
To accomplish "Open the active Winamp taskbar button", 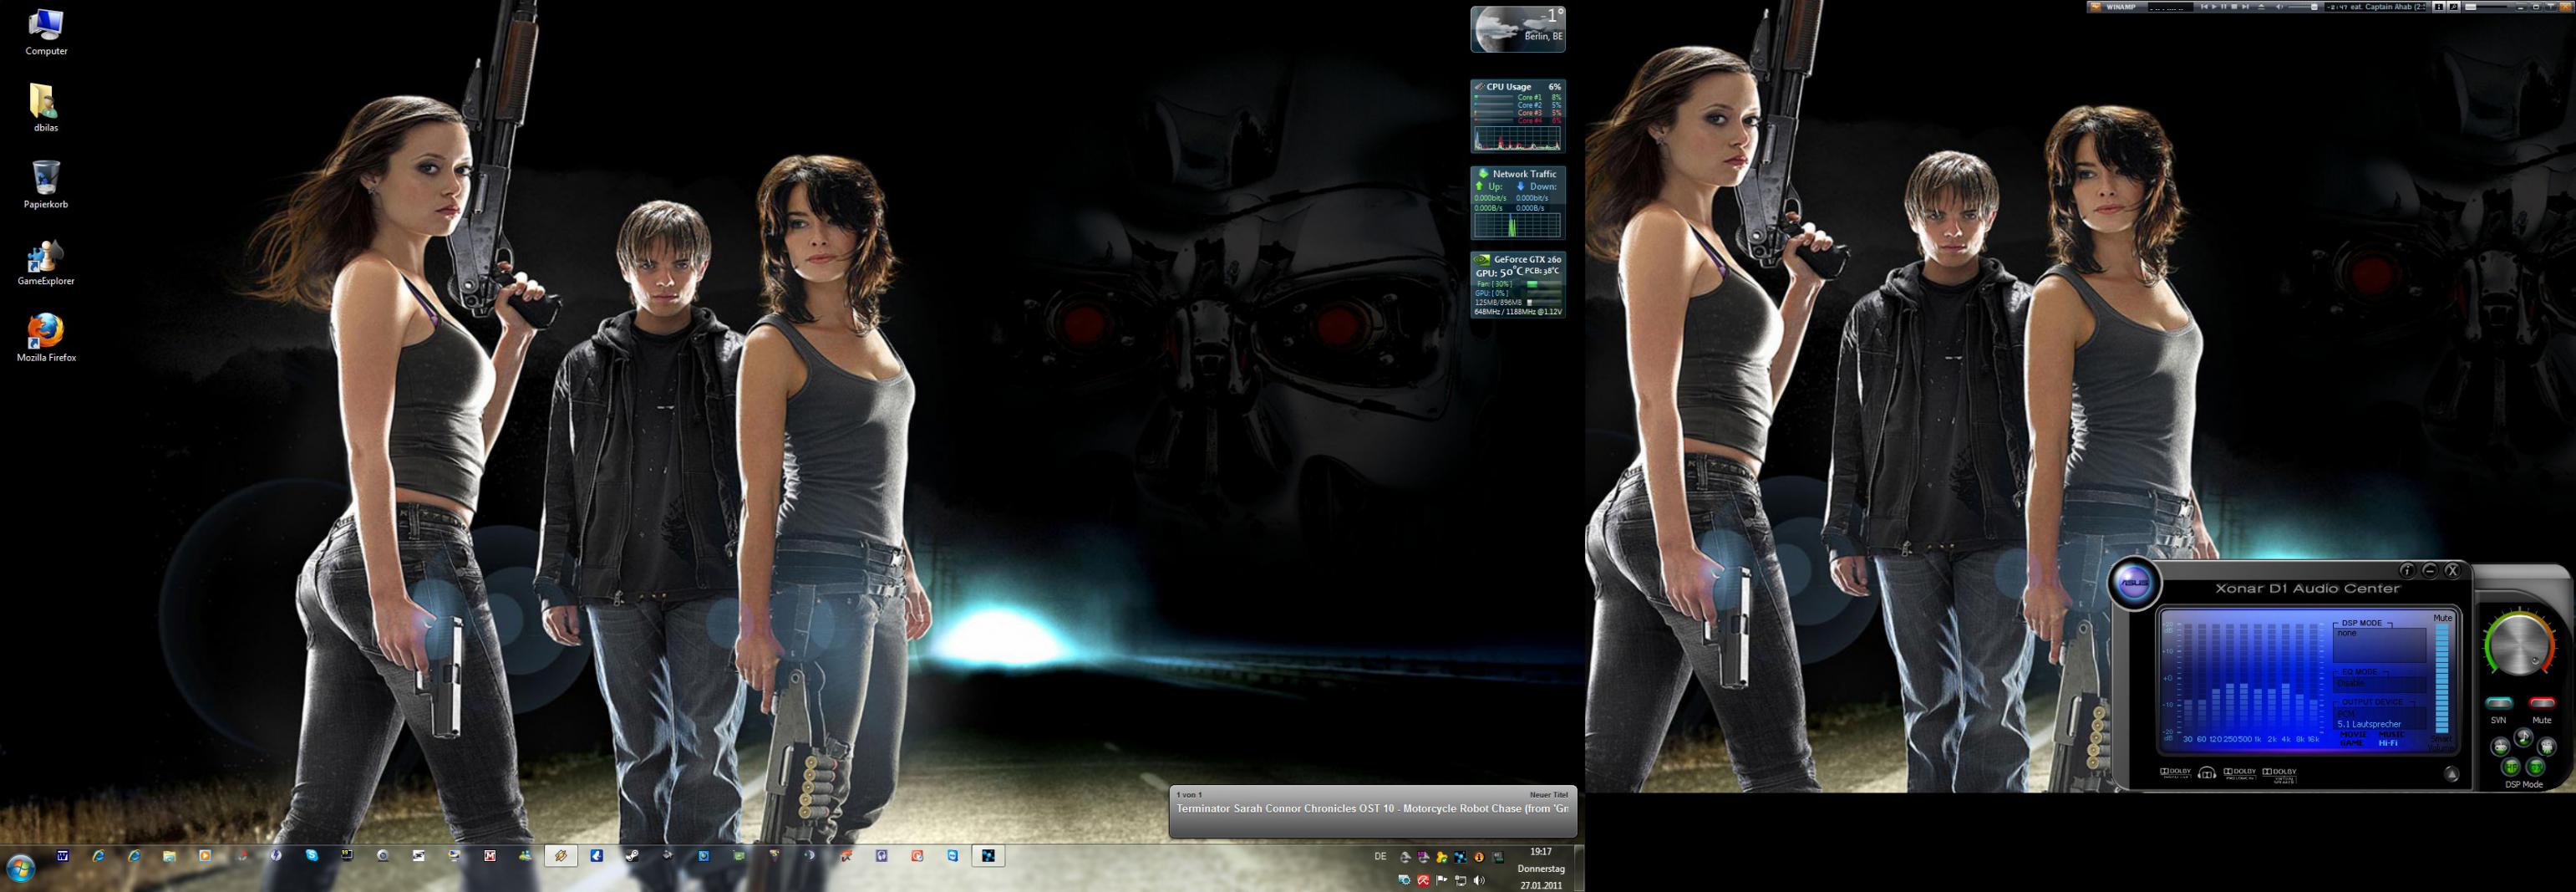I will tap(561, 856).
